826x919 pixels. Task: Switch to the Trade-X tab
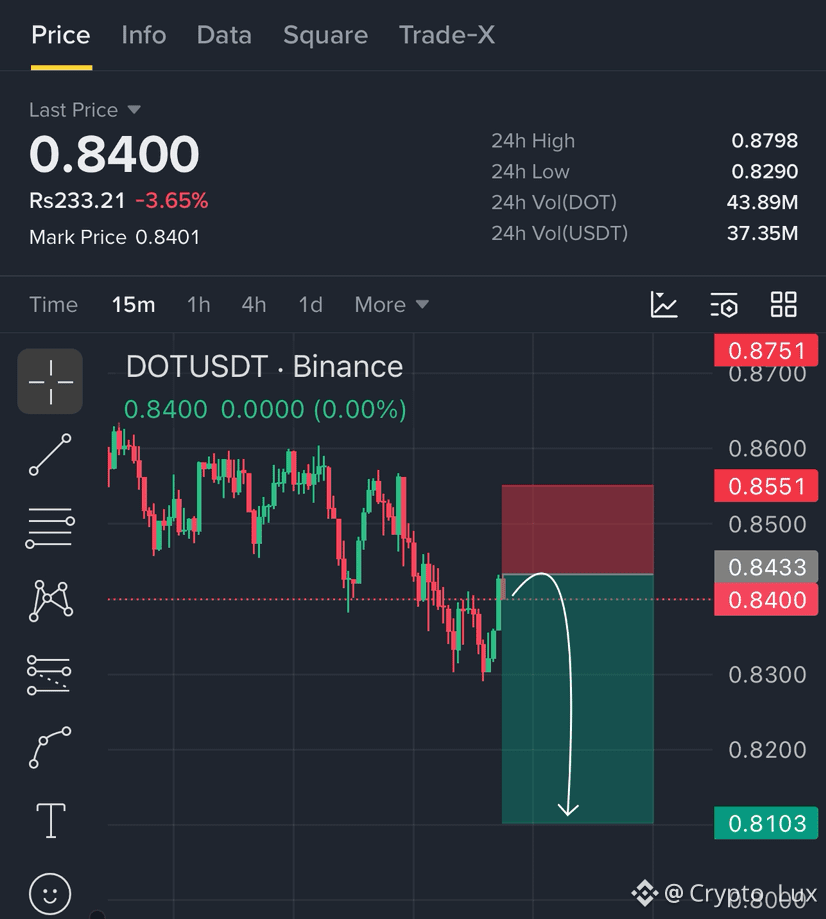(447, 35)
